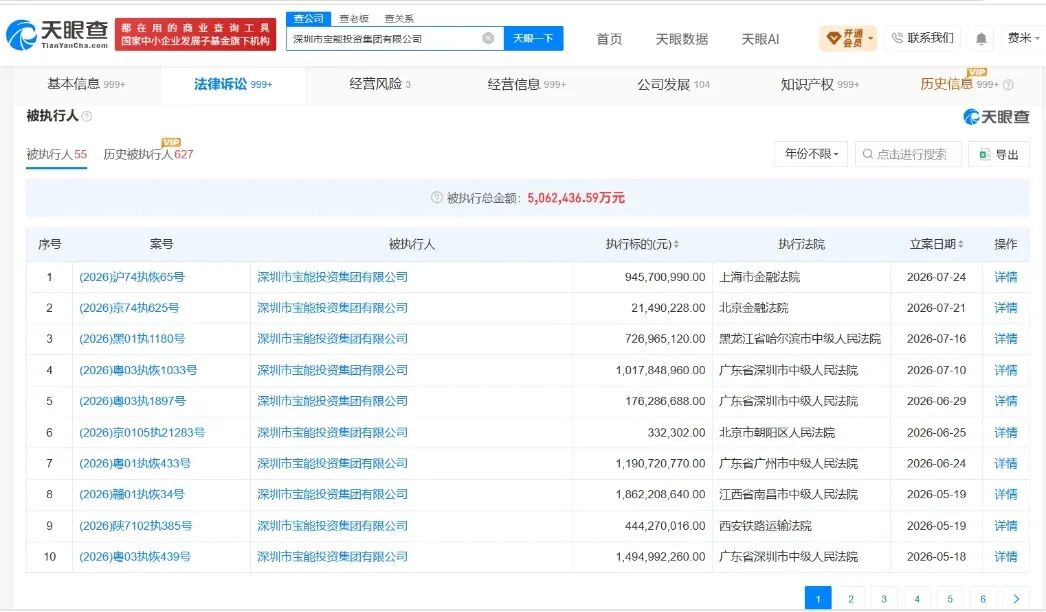Click the help icon beside 历史信息 tab
Viewport: 1046px width, 612px height.
coord(1008,85)
